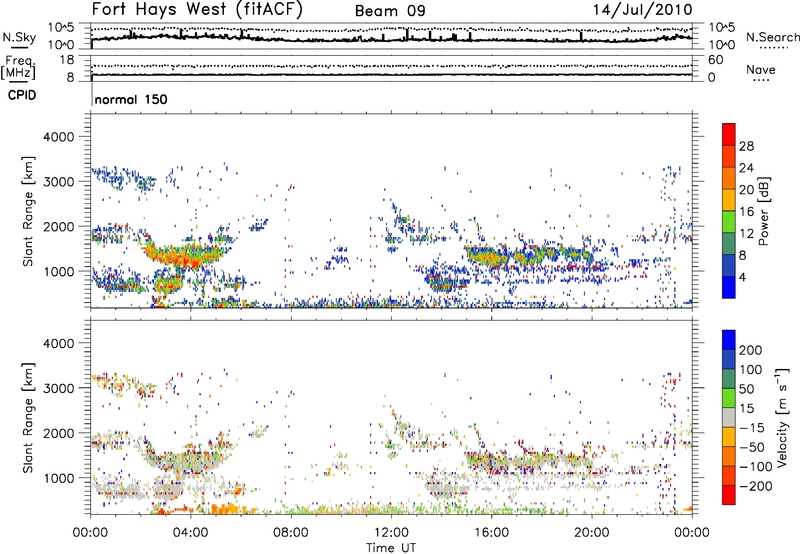Image resolution: width=800 pixels, height=554 pixels.
Task: Click the date '14/Jul/2010'
Action: pos(642,10)
